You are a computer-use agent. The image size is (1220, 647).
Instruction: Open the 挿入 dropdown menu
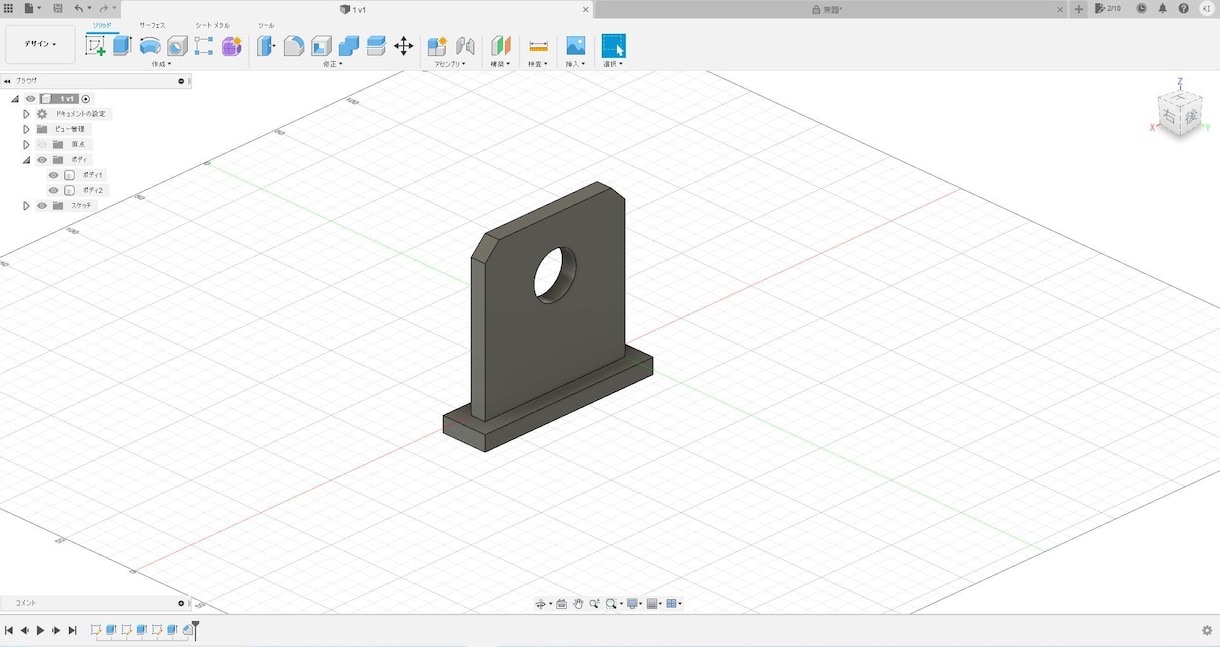point(576,64)
